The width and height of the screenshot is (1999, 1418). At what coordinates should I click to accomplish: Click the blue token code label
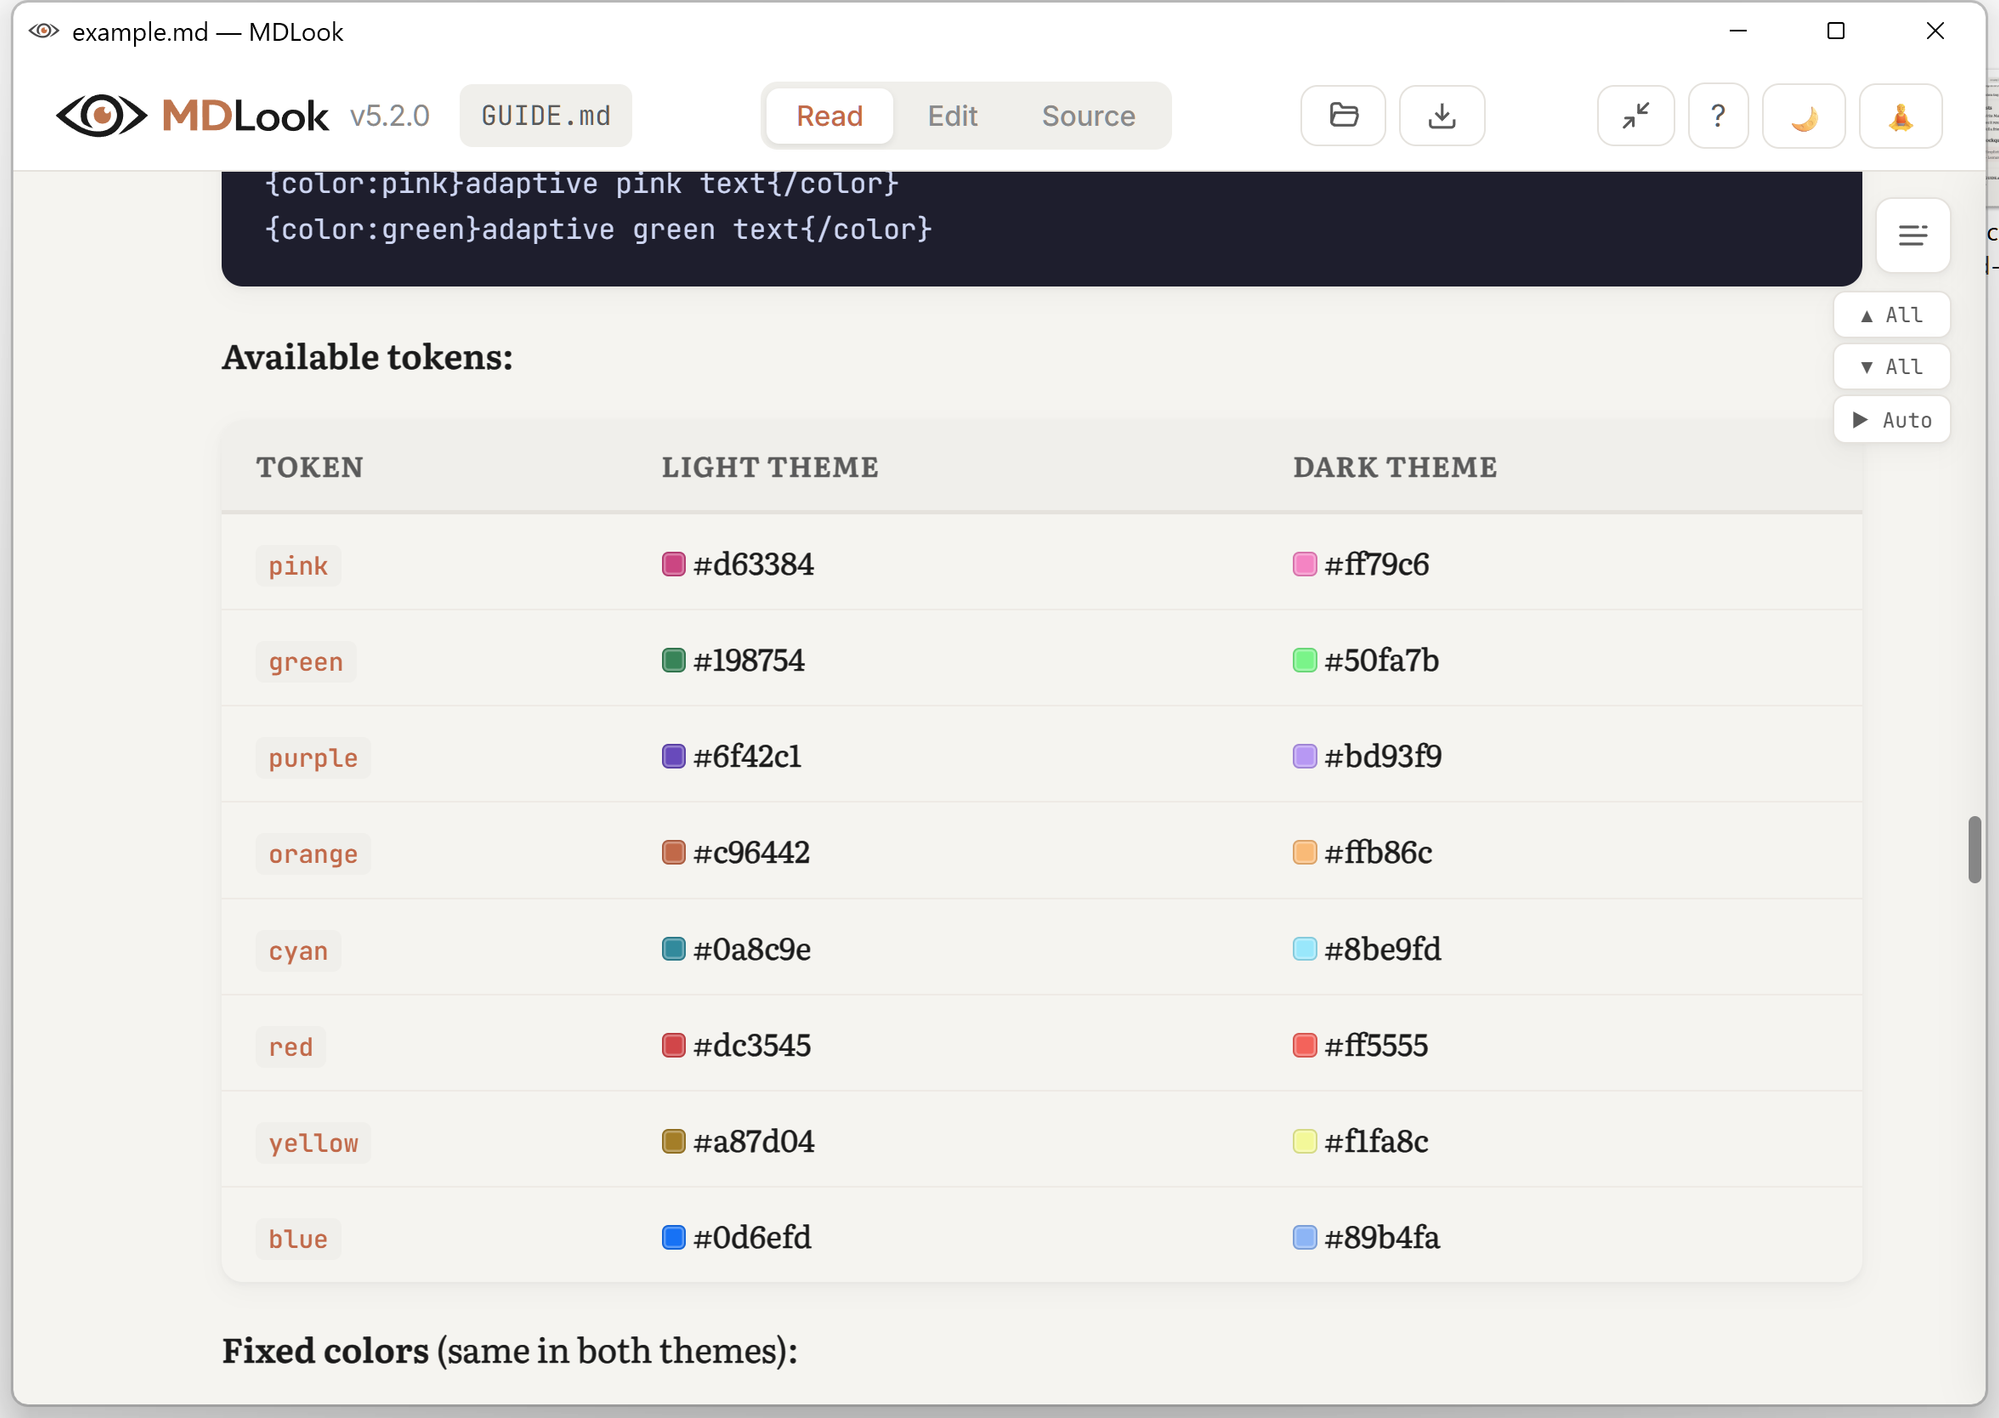click(298, 1239)
